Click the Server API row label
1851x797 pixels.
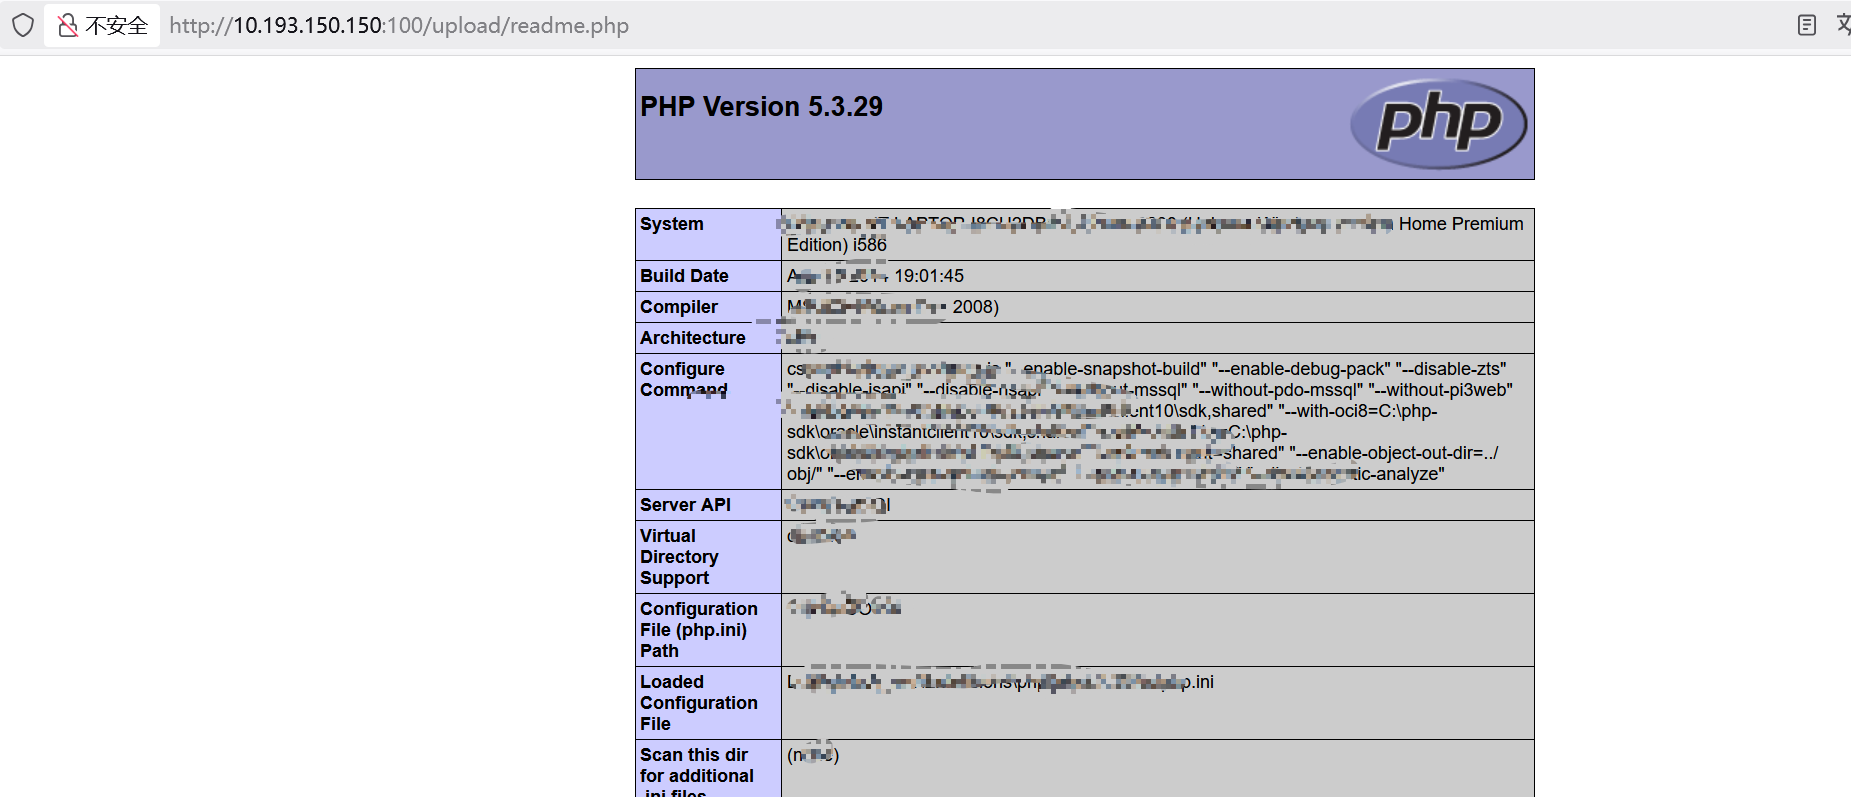(685, 505)
